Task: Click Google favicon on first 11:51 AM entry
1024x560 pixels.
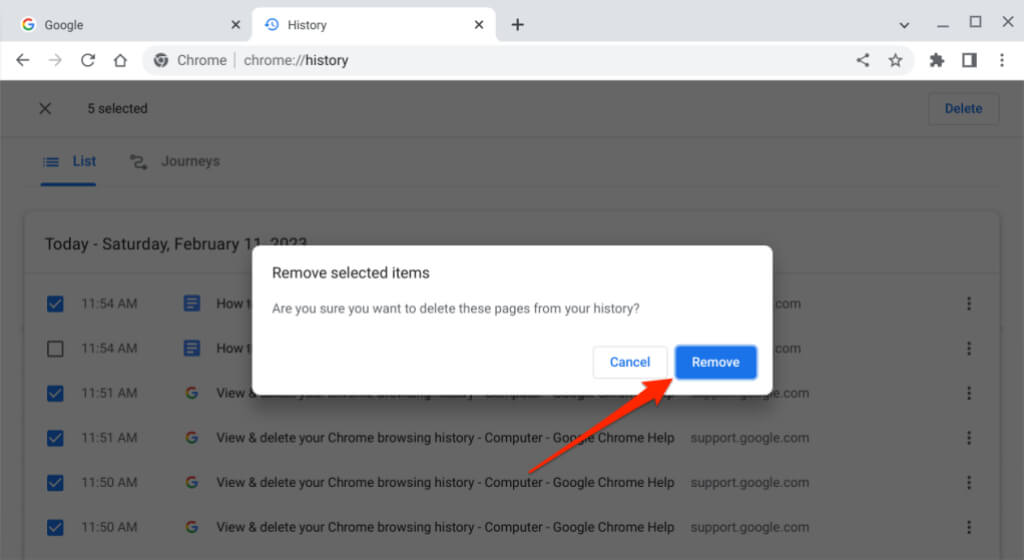Action: [x=191, y=393]
